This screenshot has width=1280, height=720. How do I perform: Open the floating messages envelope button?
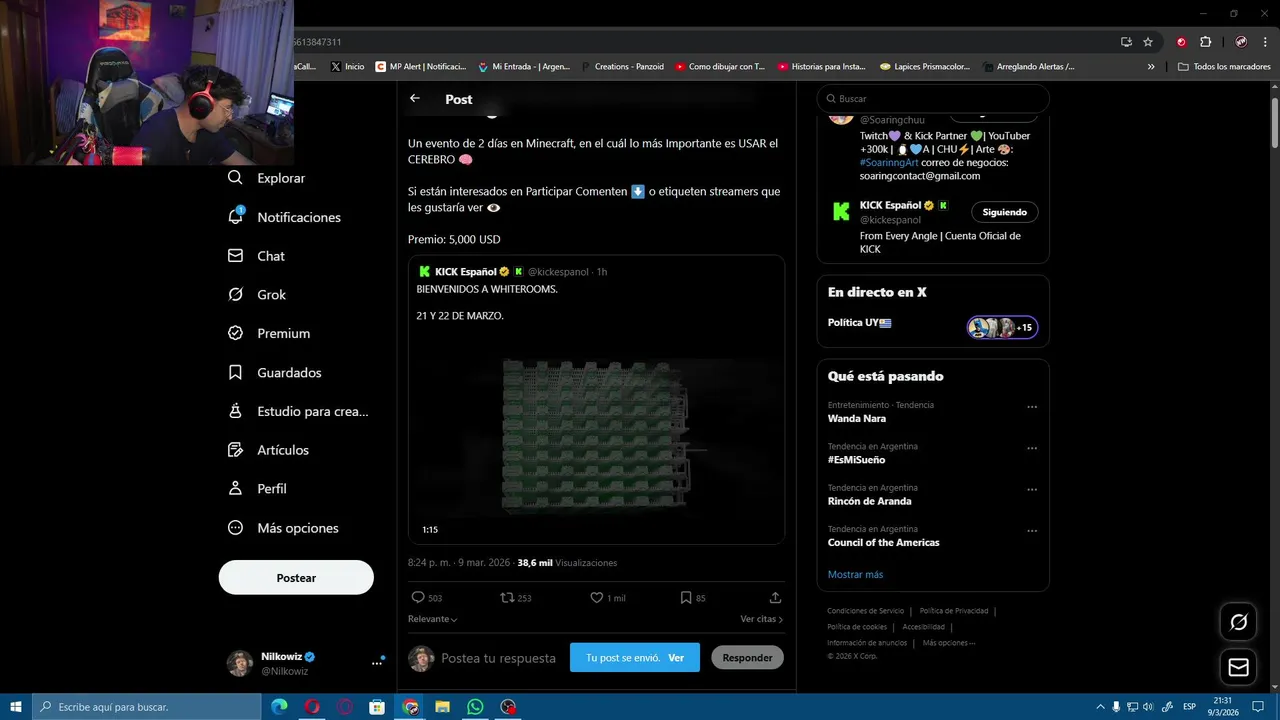[x=1238, y=667]
